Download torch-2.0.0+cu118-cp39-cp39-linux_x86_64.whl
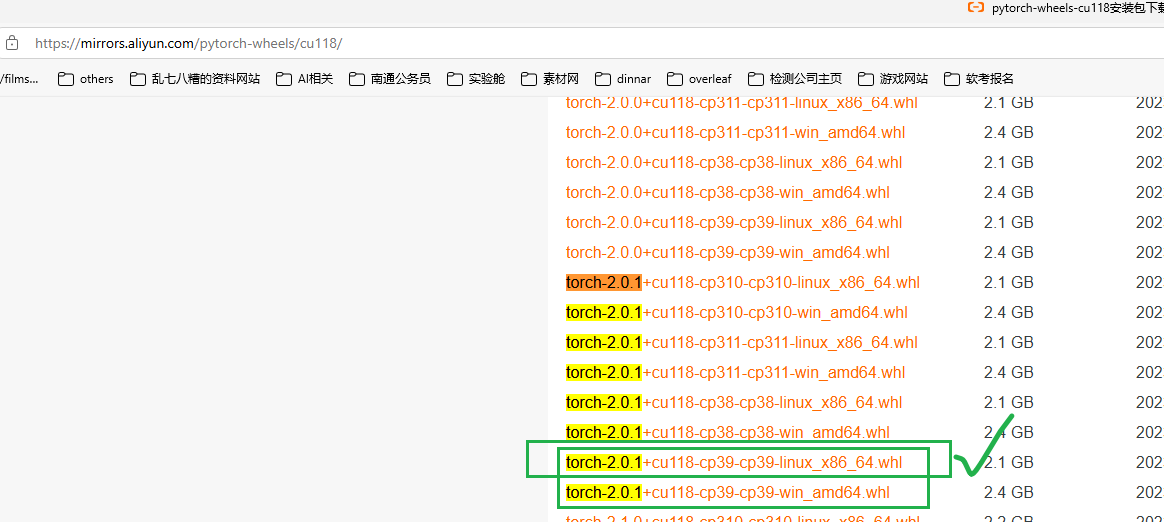This screenshot has width=1164, height=522. pos(734,223)
